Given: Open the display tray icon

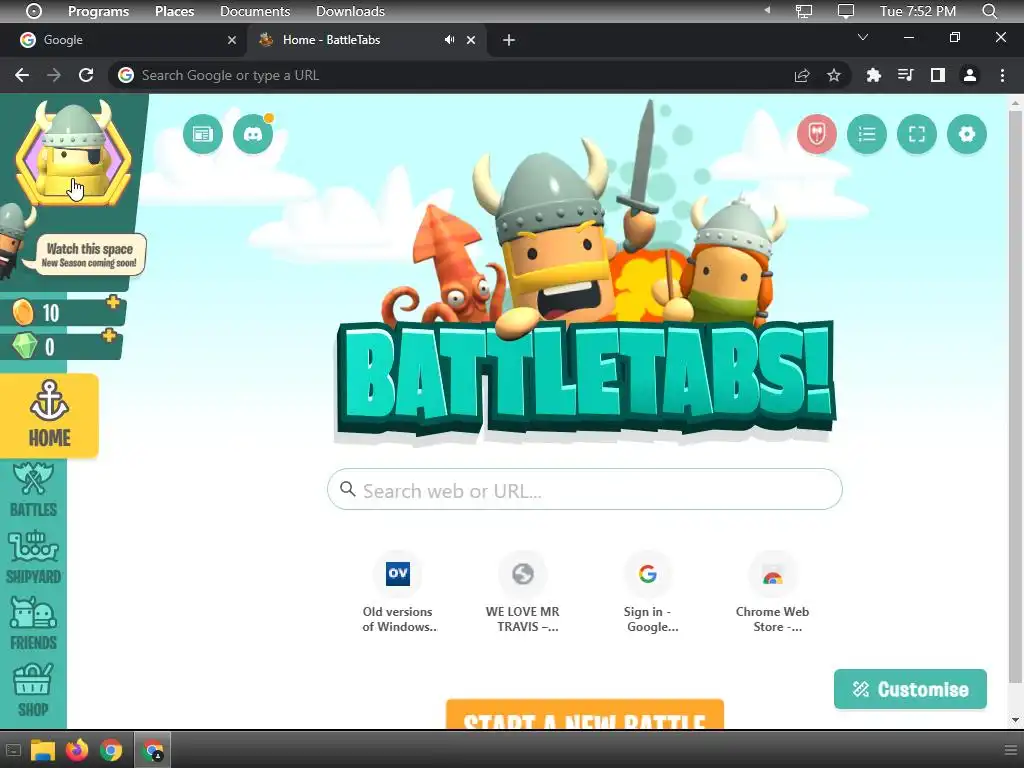Looking at the screenshot, I should tap(846, 11).
